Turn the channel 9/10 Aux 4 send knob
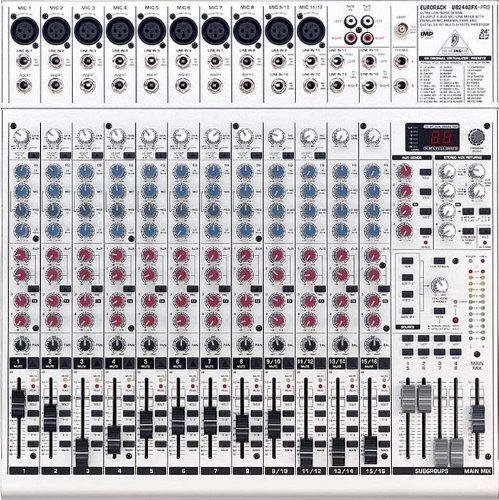The image size is (499, 500). click(277, 320)
